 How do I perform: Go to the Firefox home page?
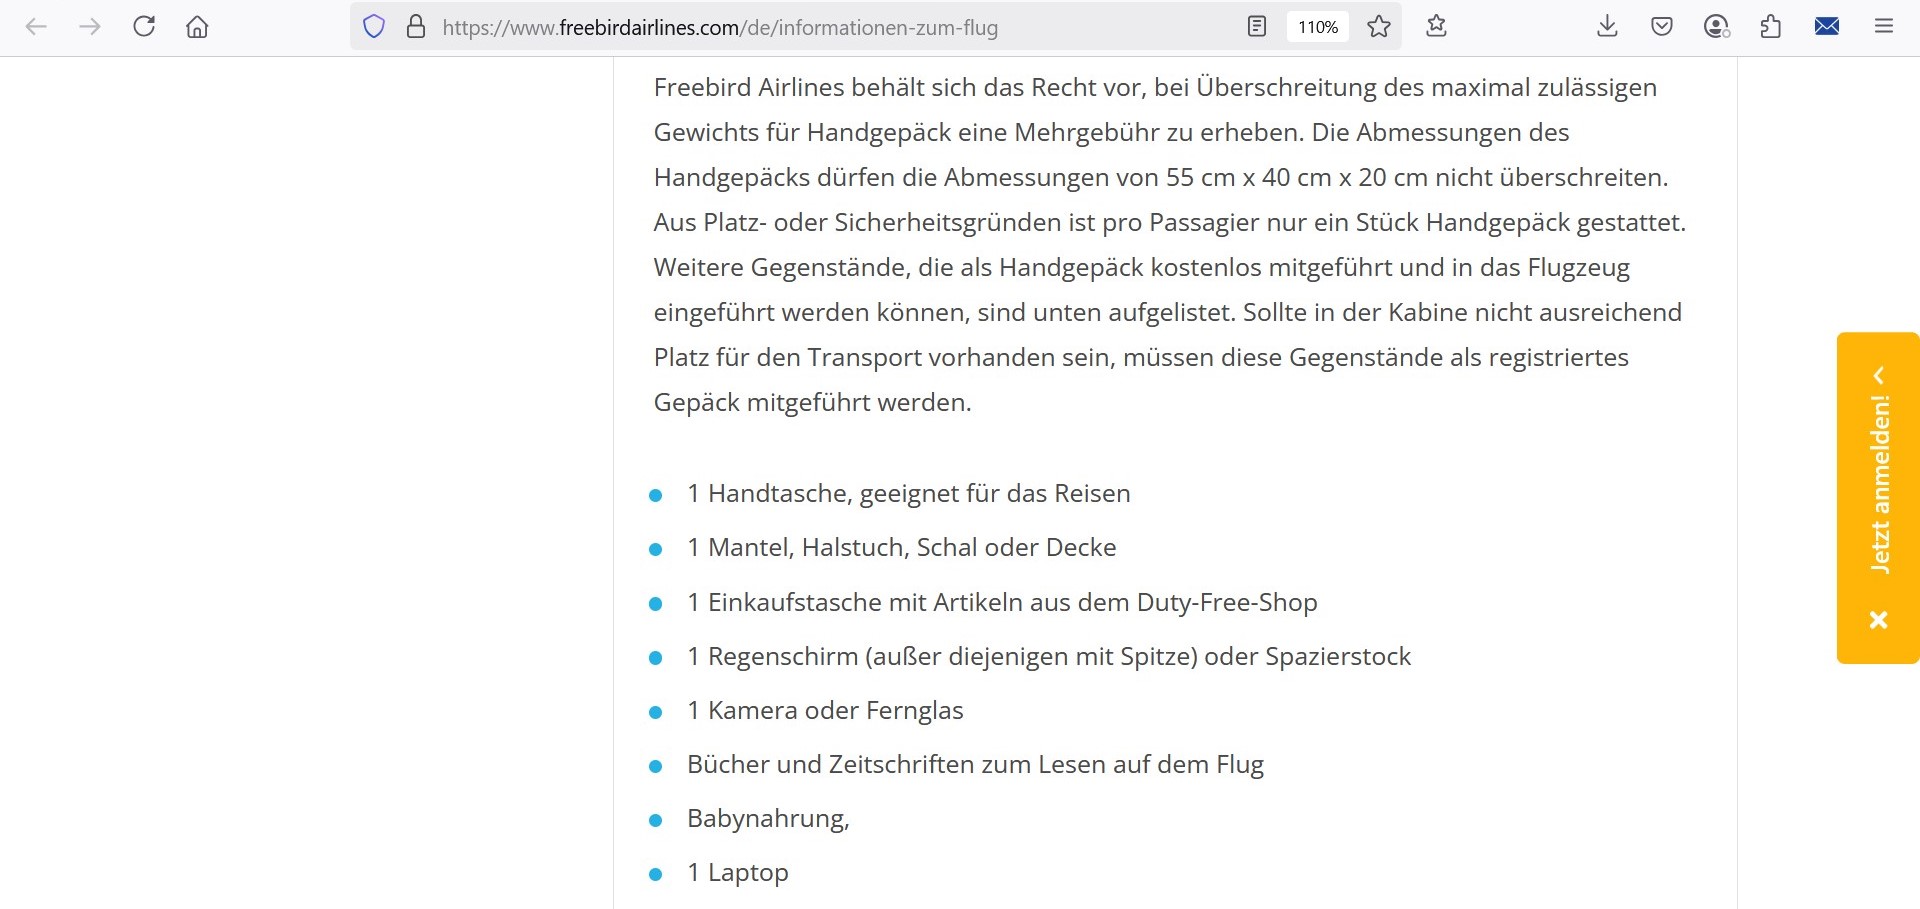tap(198, 27)
